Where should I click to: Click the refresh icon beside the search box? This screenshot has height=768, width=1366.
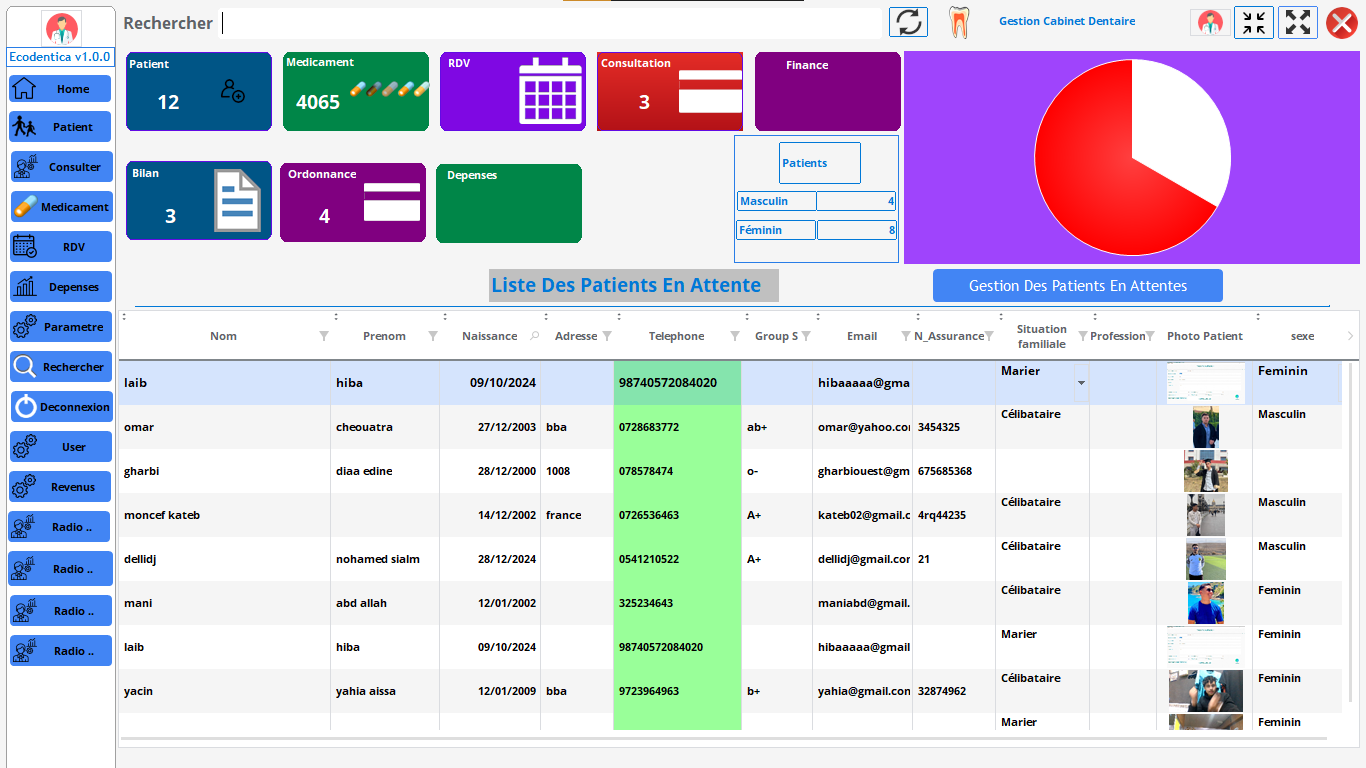pos(908,22)
